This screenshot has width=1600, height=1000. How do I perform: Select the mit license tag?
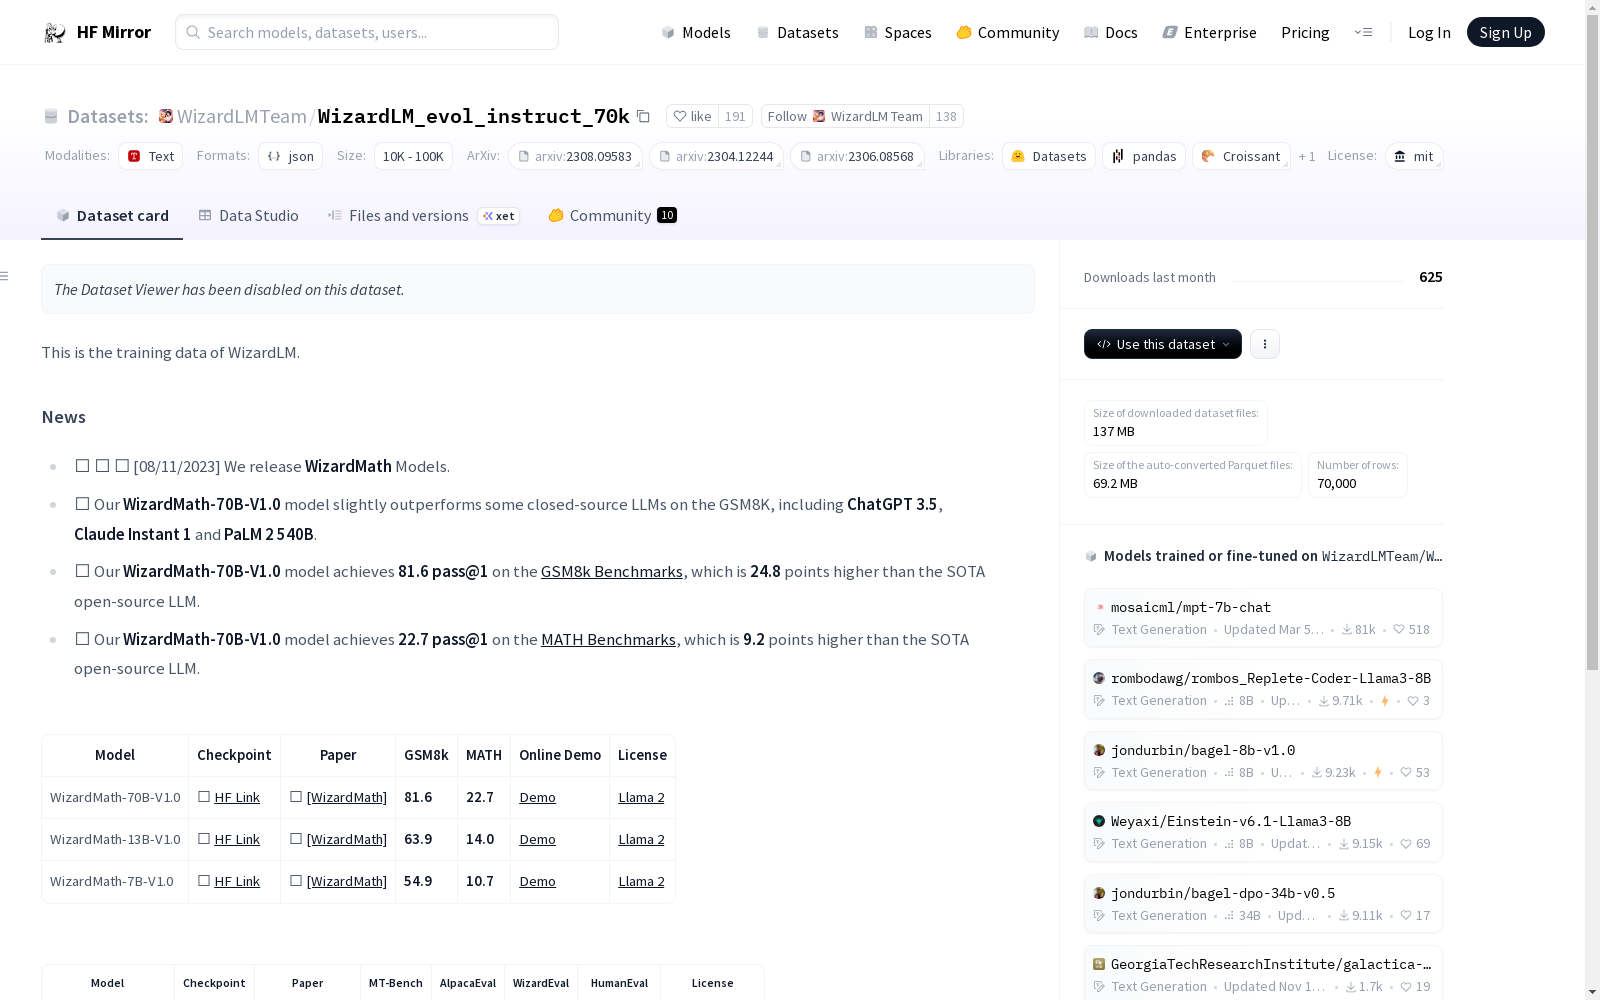[1414, 156]
